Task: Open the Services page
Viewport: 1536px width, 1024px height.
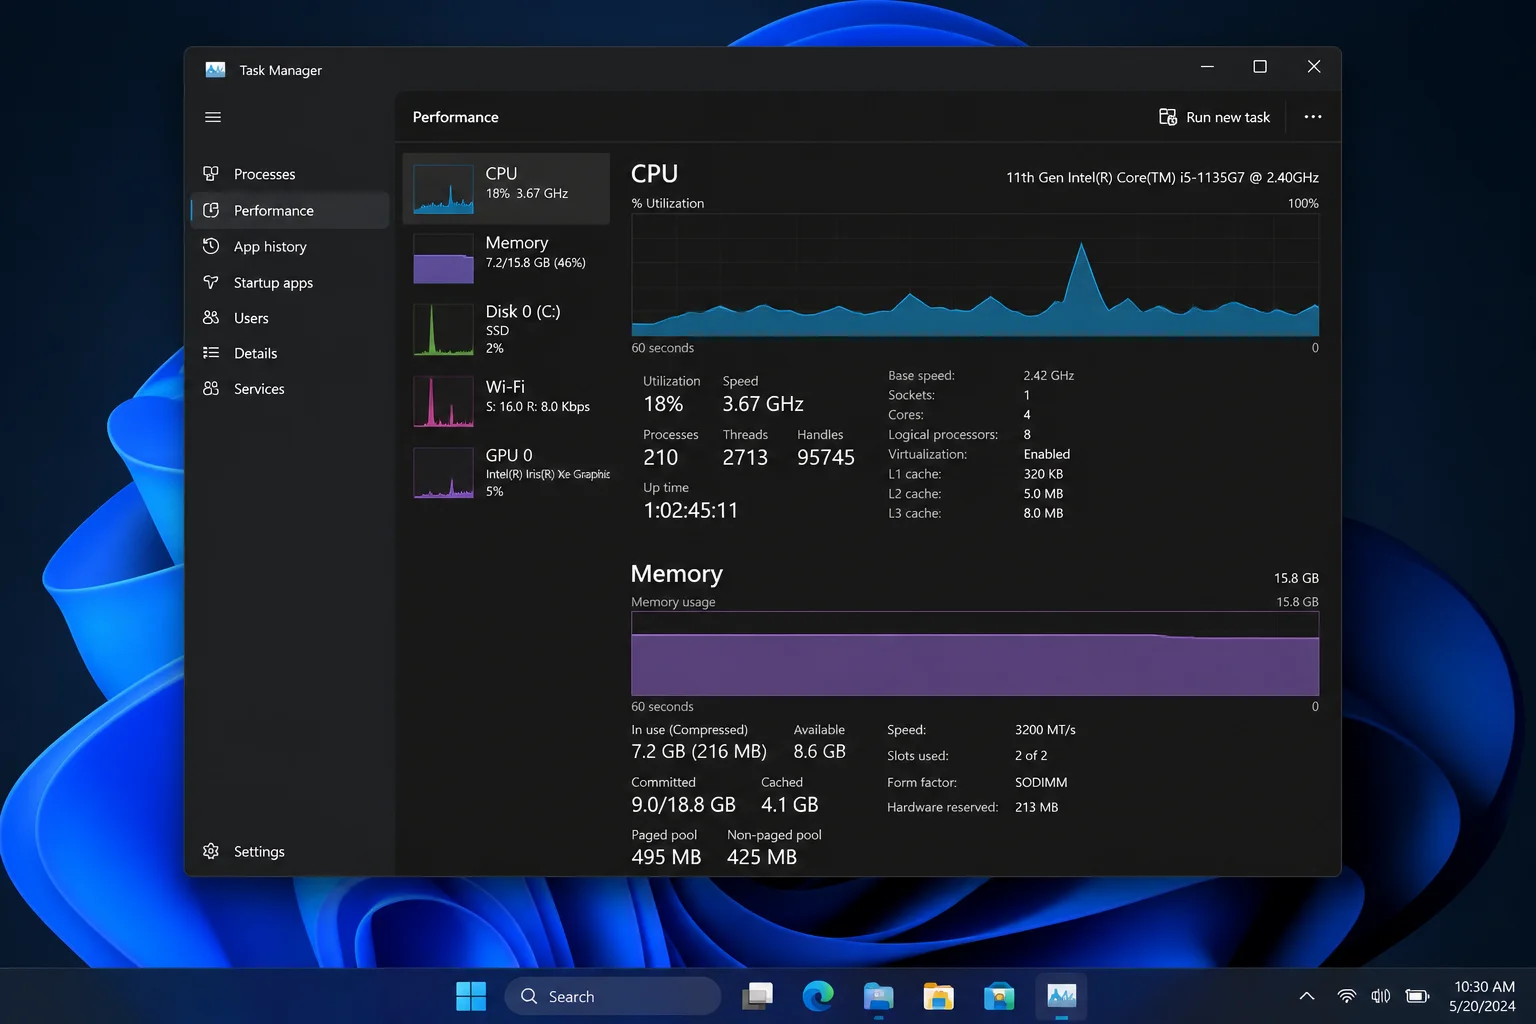Action: pyautogui.click(x=289, y=389)
